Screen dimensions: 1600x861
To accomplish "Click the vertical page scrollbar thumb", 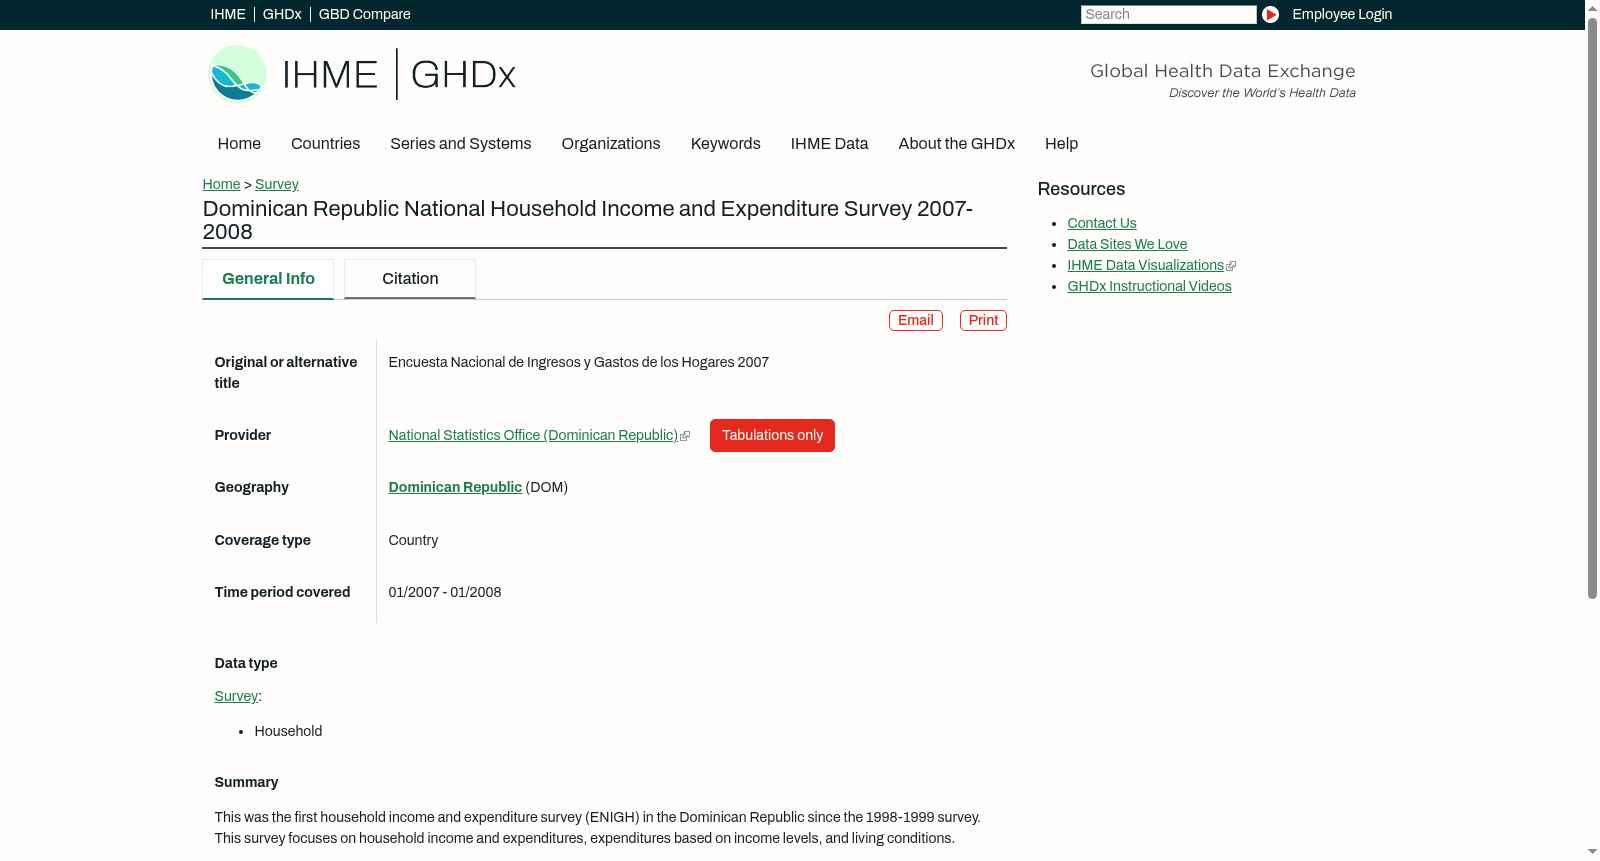I will click(x=1592, y=308).
